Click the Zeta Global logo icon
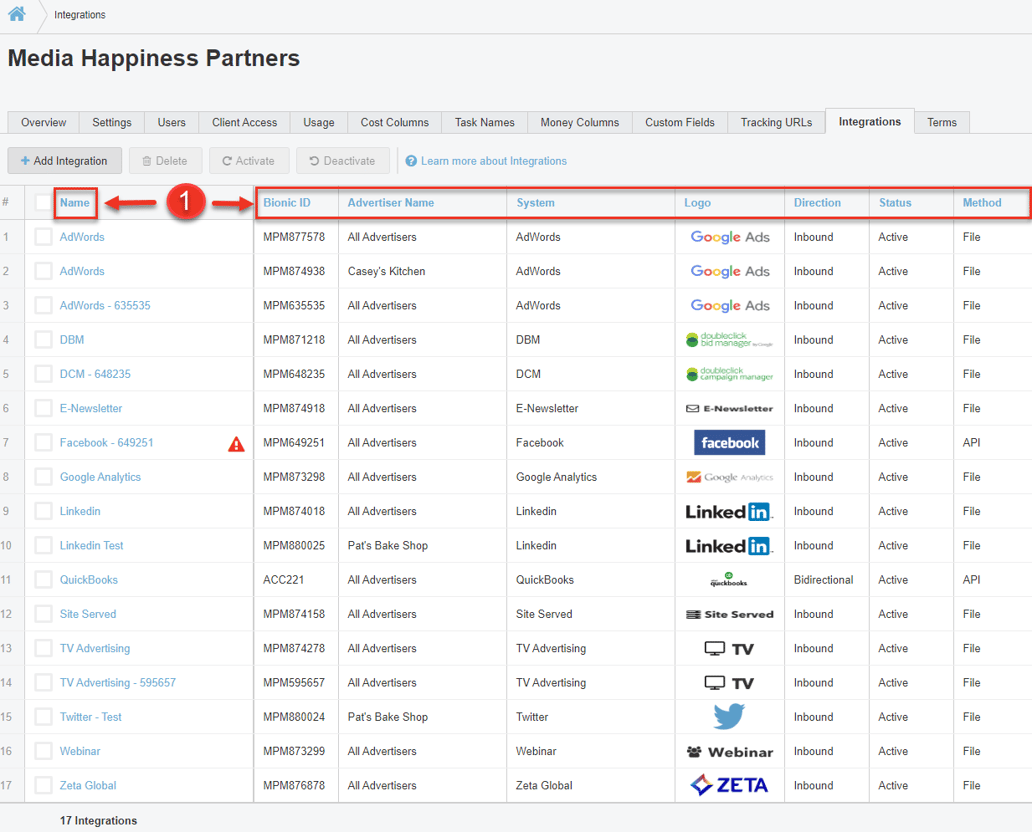Image resolution: width=1032 pixels, height=832 pixels. (x=729, y=785)
